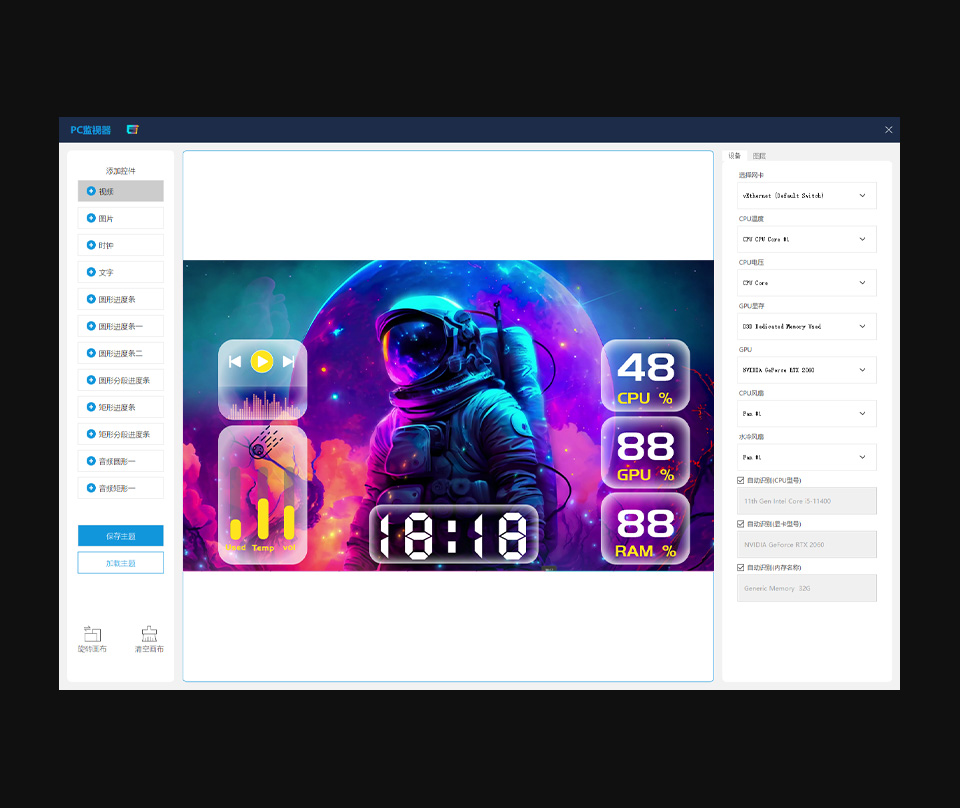This screenshot has width=960, height=808.
Task: Click the 加载主题 load theme button
Action: click(121, 563)
